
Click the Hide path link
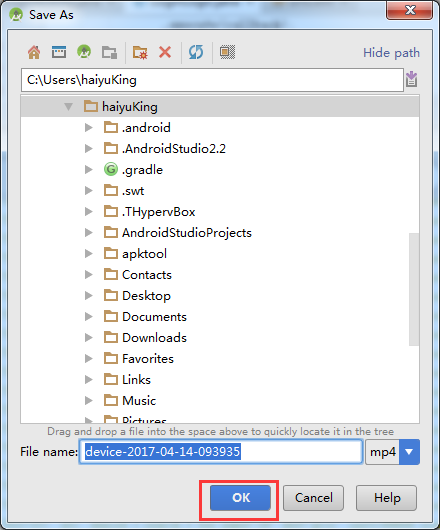[391, 53]
